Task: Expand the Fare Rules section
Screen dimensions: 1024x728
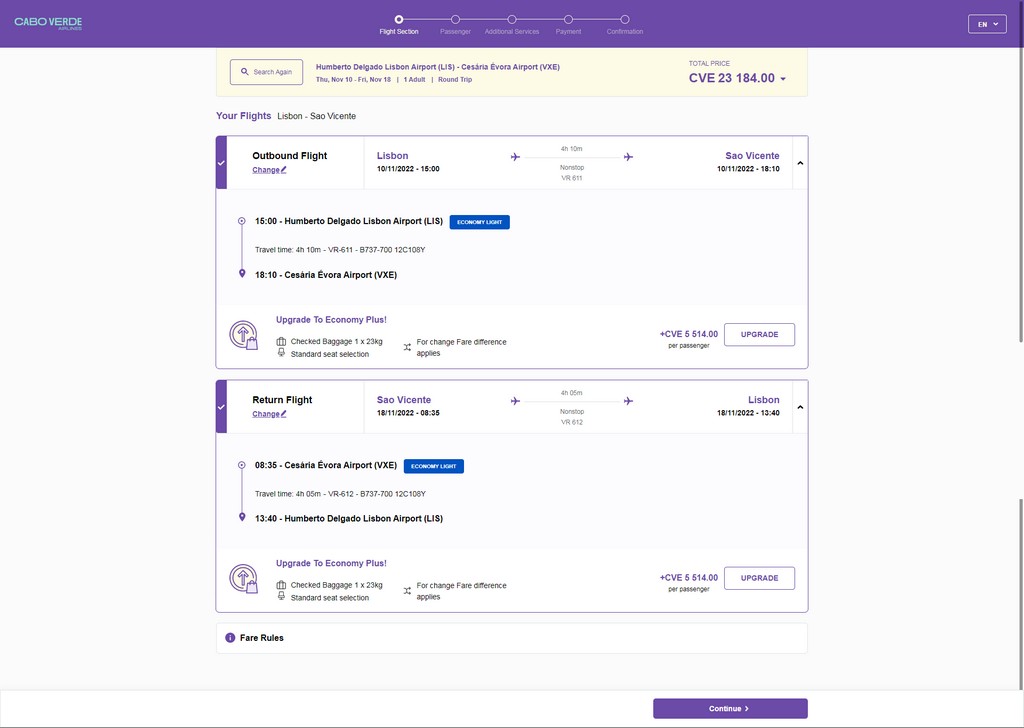Action: (512, 638)
